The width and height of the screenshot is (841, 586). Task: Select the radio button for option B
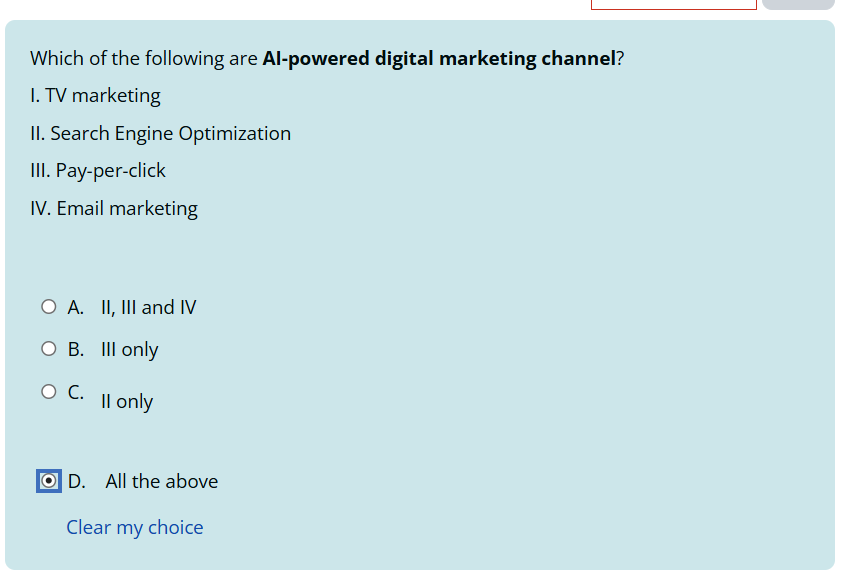pyautogui.click(x=49, y=350)
